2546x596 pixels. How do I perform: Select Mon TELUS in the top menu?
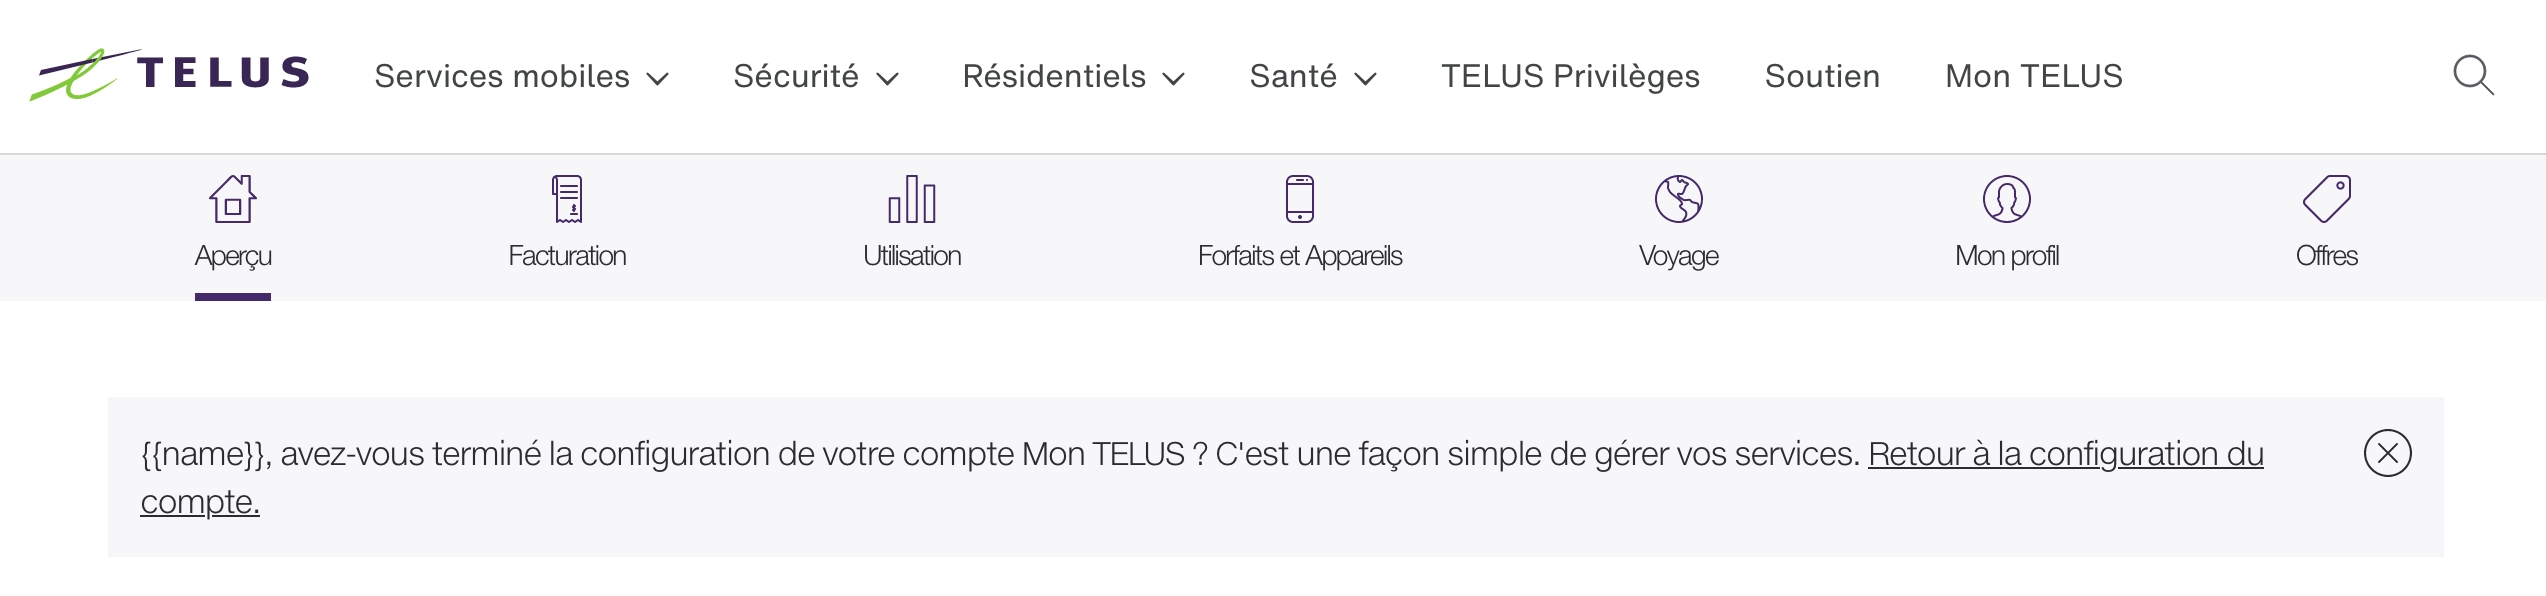click(2033, 77)
